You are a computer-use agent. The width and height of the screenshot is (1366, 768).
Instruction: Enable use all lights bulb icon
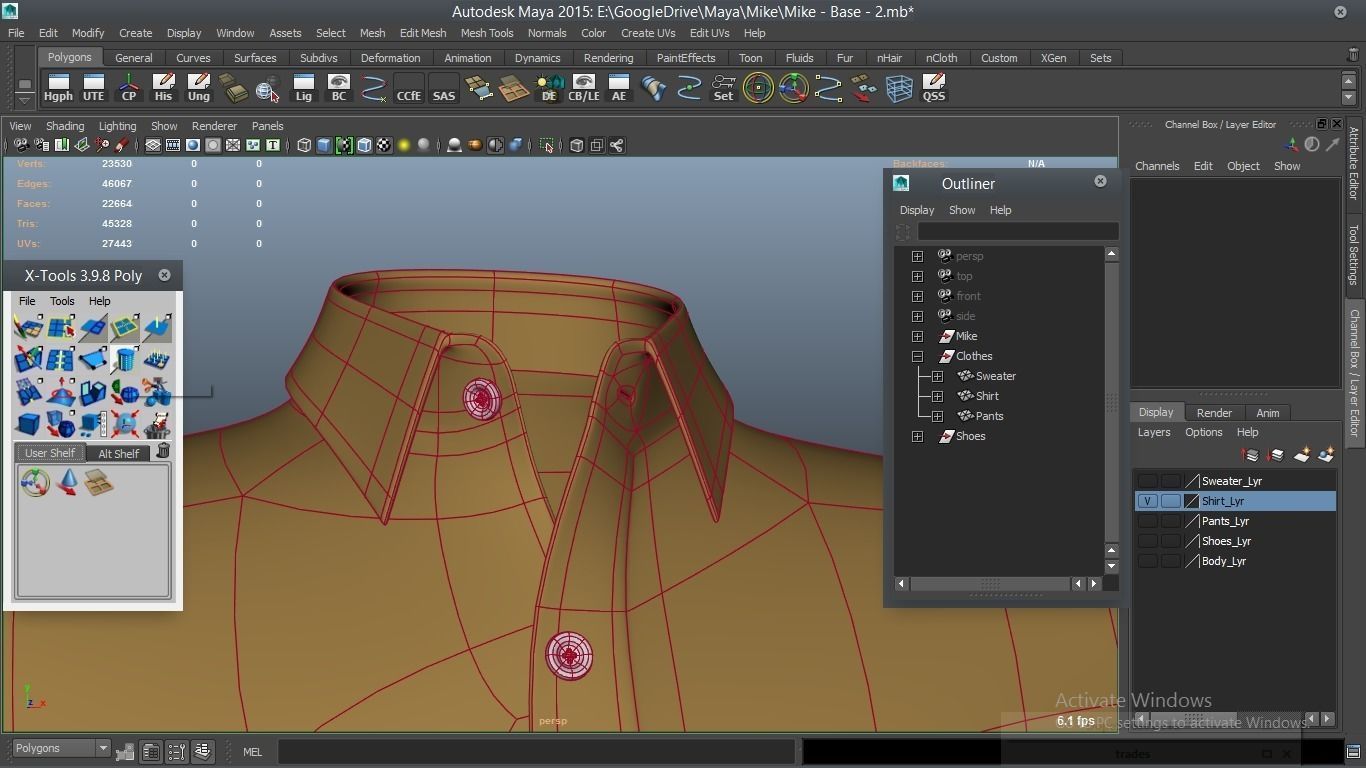pos(404,146)
